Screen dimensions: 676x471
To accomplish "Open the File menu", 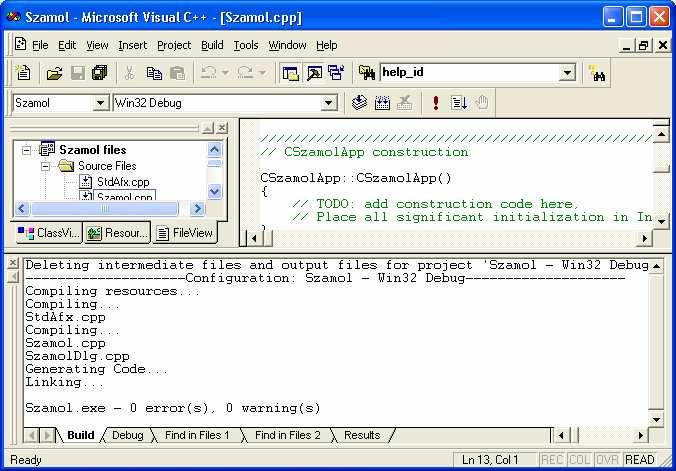I will tap(40, 45).
